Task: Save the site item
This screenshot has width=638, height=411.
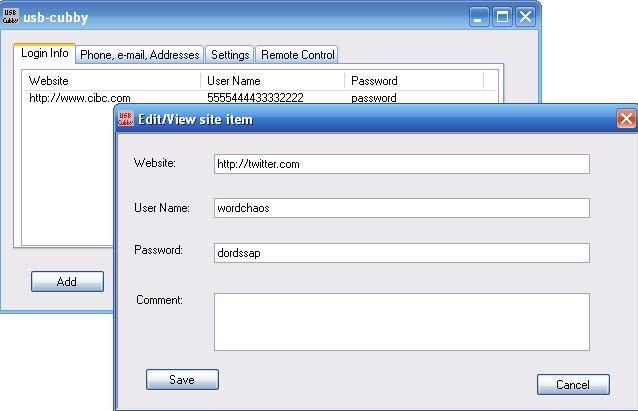Action: (182, 380)
